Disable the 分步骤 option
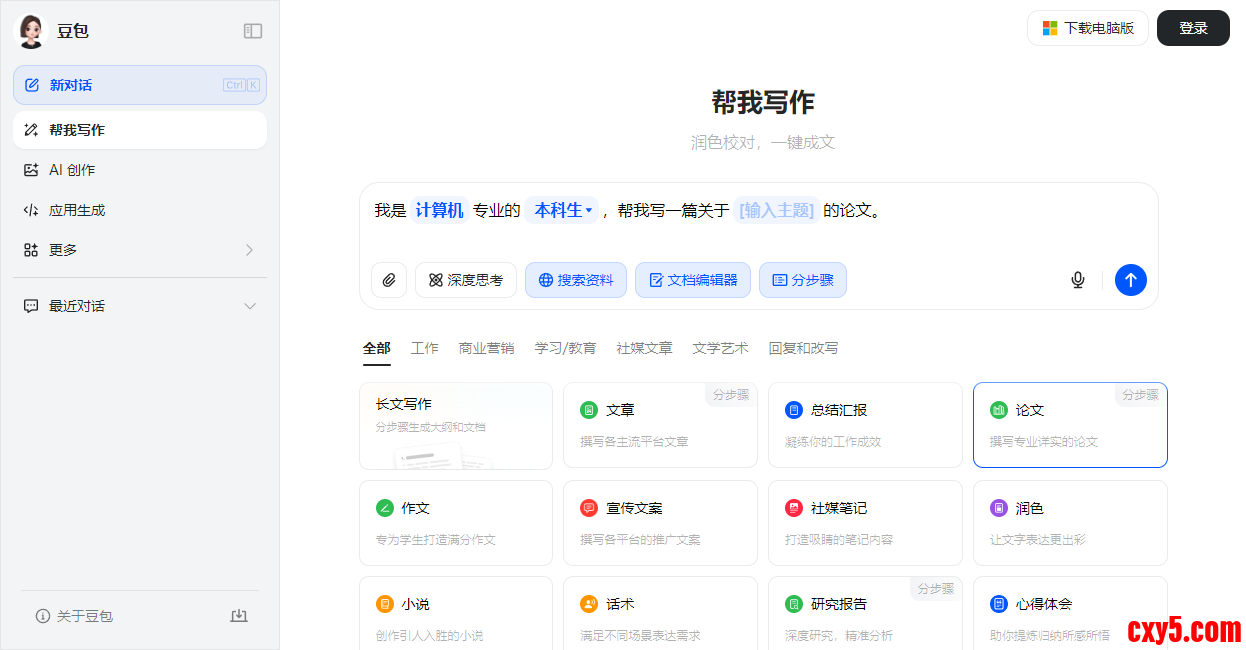Image resolution: width=1246 pixels, height=650 pixels. pyautogui.click(x=802, y=280)
